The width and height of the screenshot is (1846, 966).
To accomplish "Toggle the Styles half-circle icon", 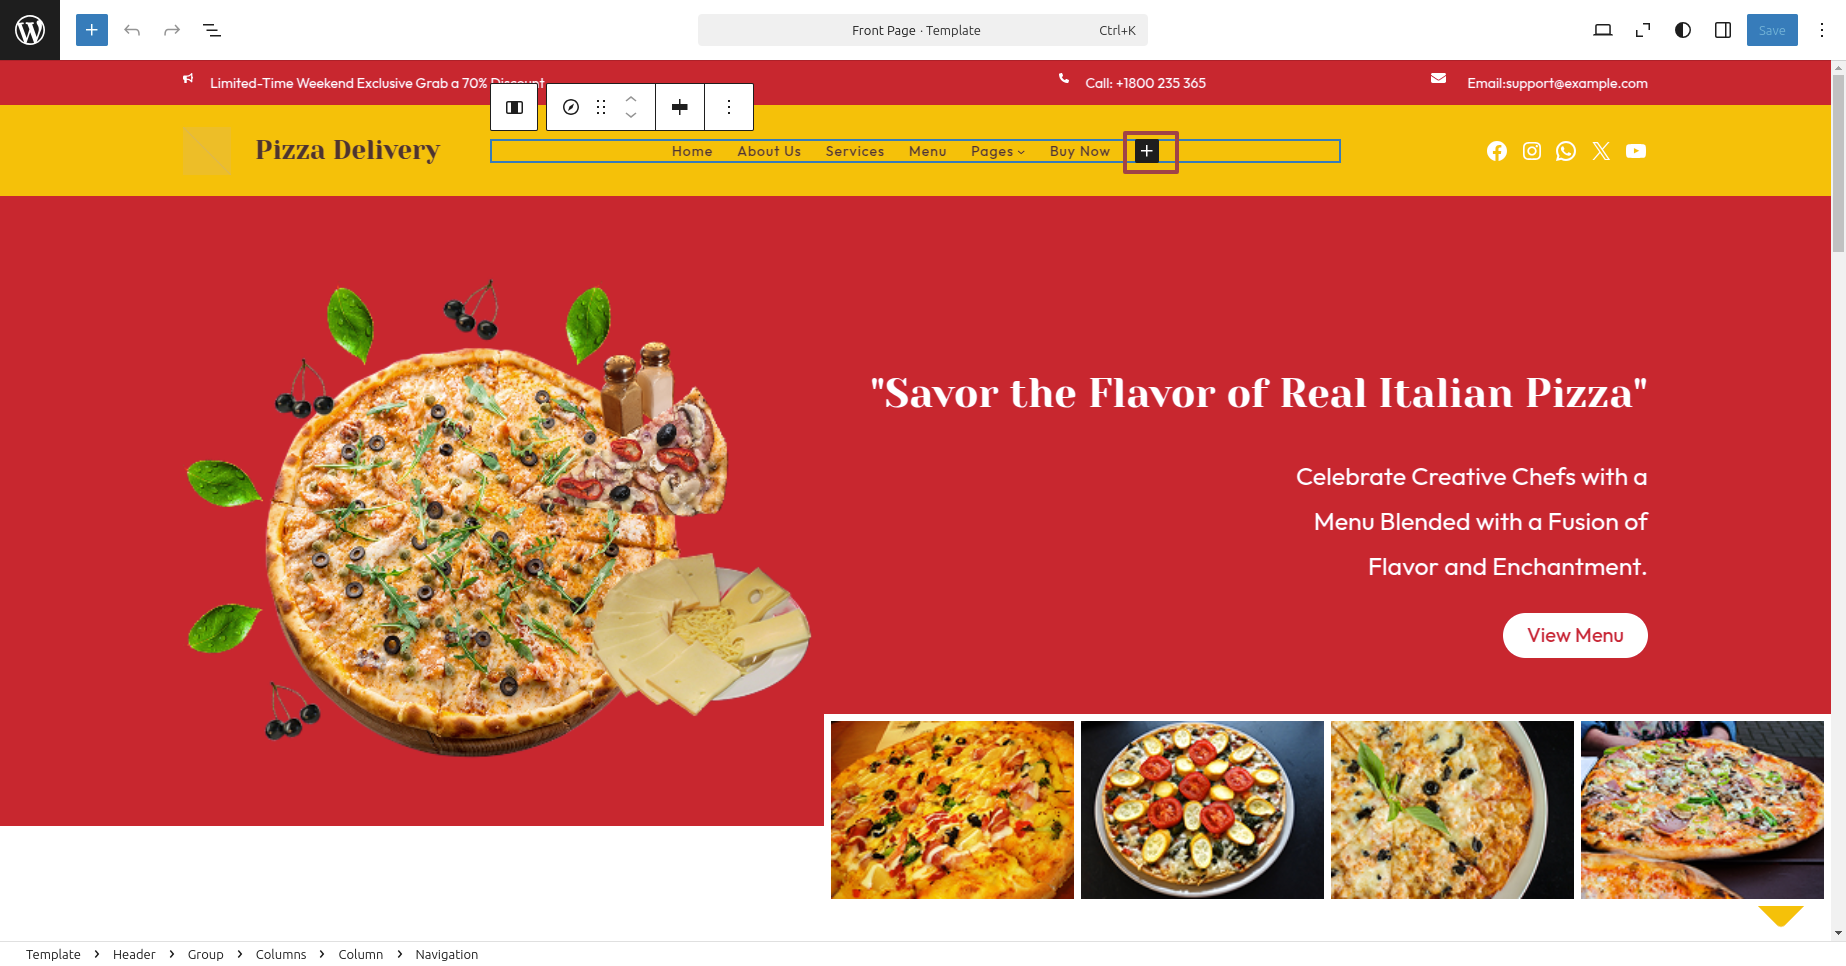I will point(1683,30).
